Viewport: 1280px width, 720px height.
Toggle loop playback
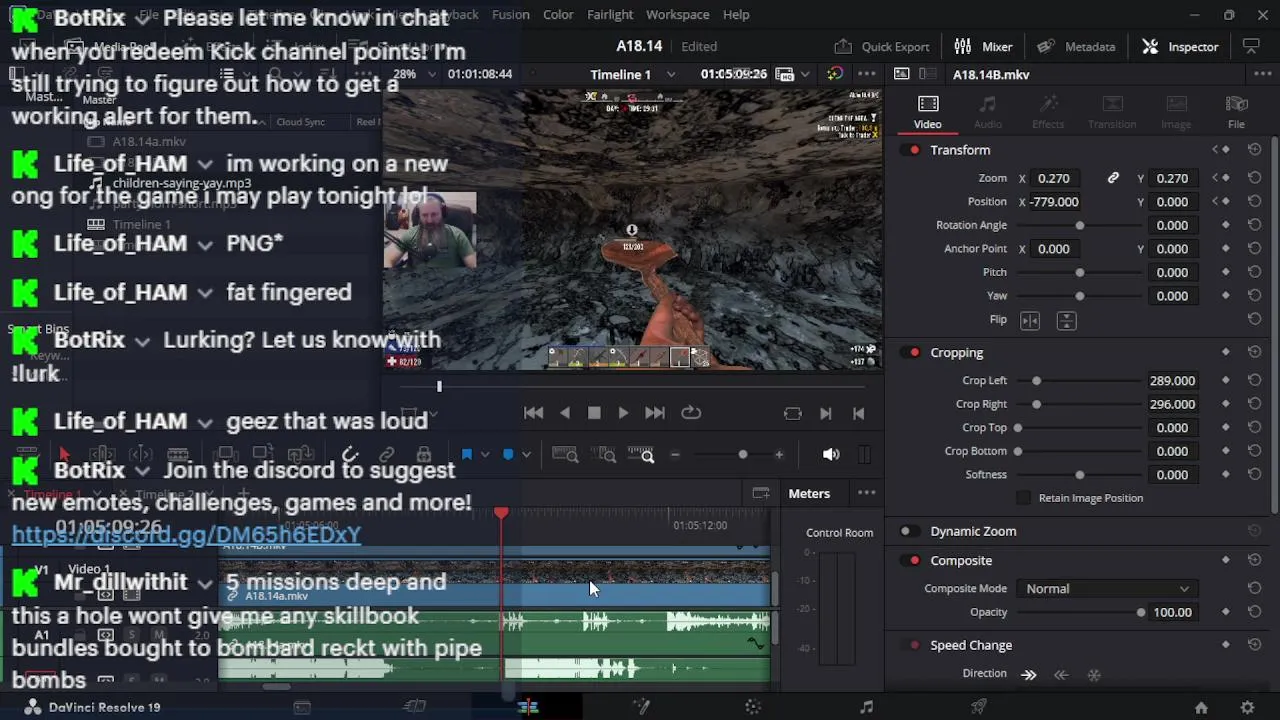[691, 413]
